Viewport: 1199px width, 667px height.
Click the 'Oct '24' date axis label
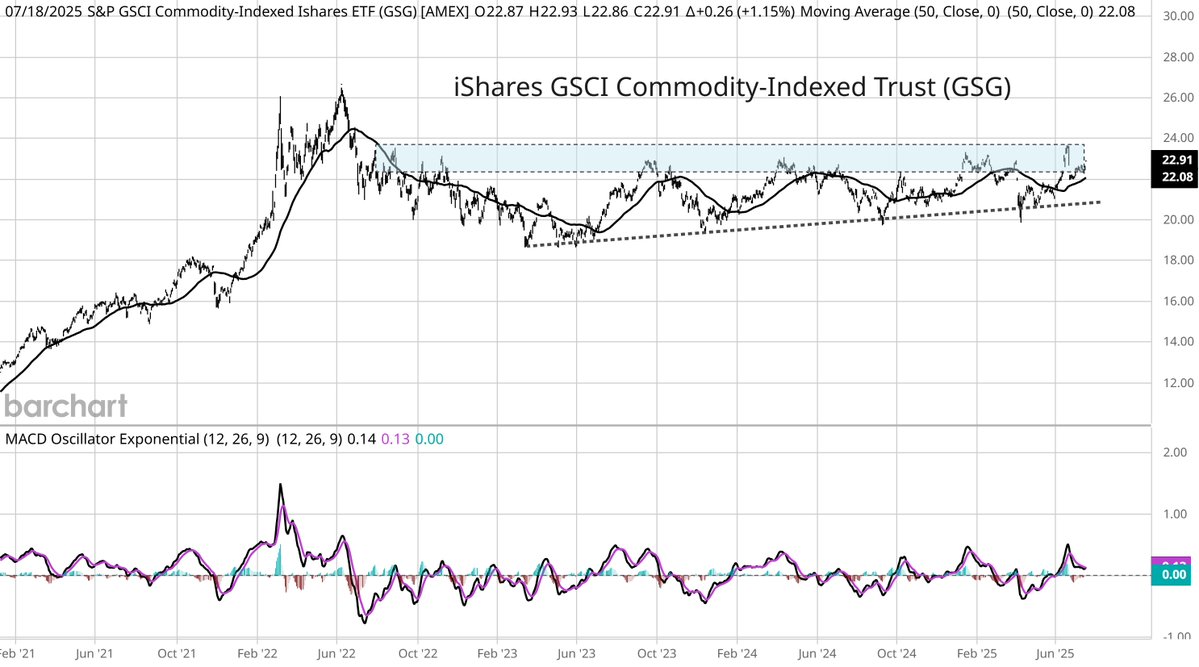point(896,654)
